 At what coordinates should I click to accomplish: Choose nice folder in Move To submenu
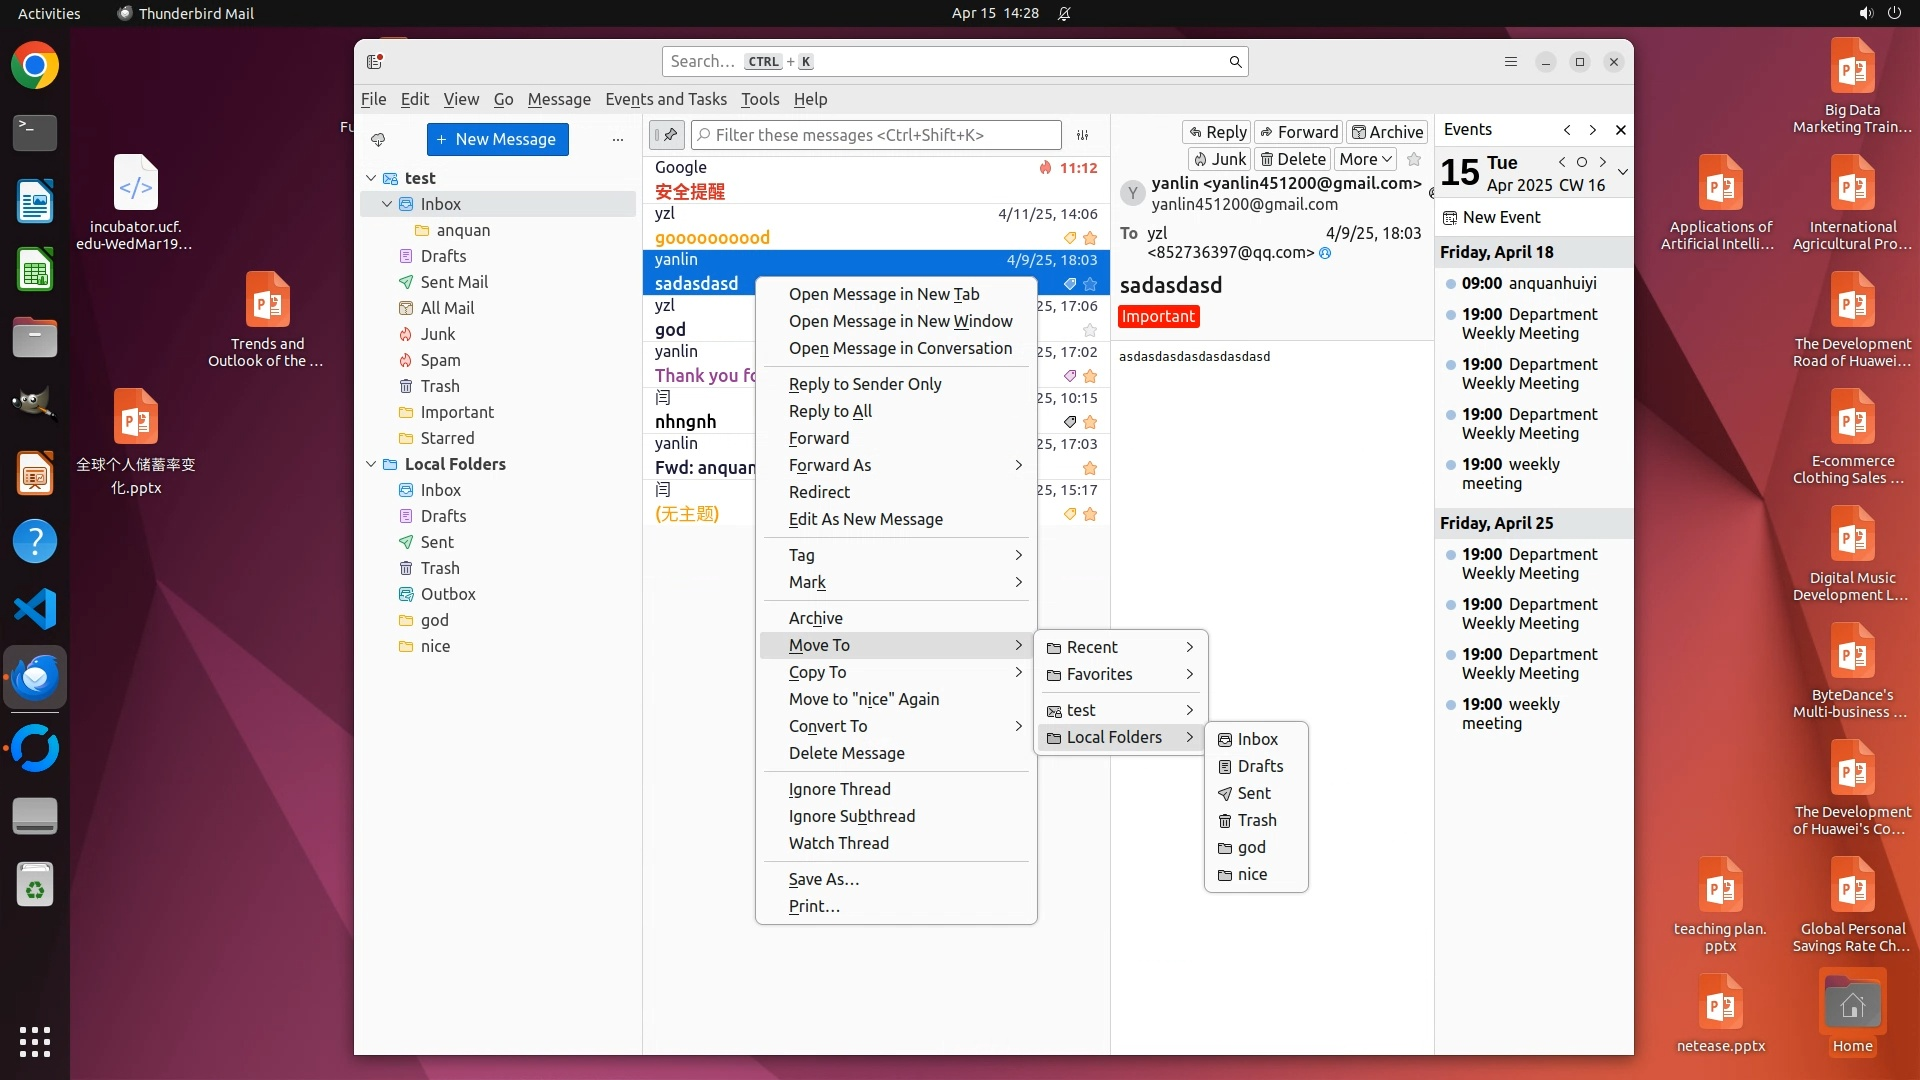(x=1252, y=874)
